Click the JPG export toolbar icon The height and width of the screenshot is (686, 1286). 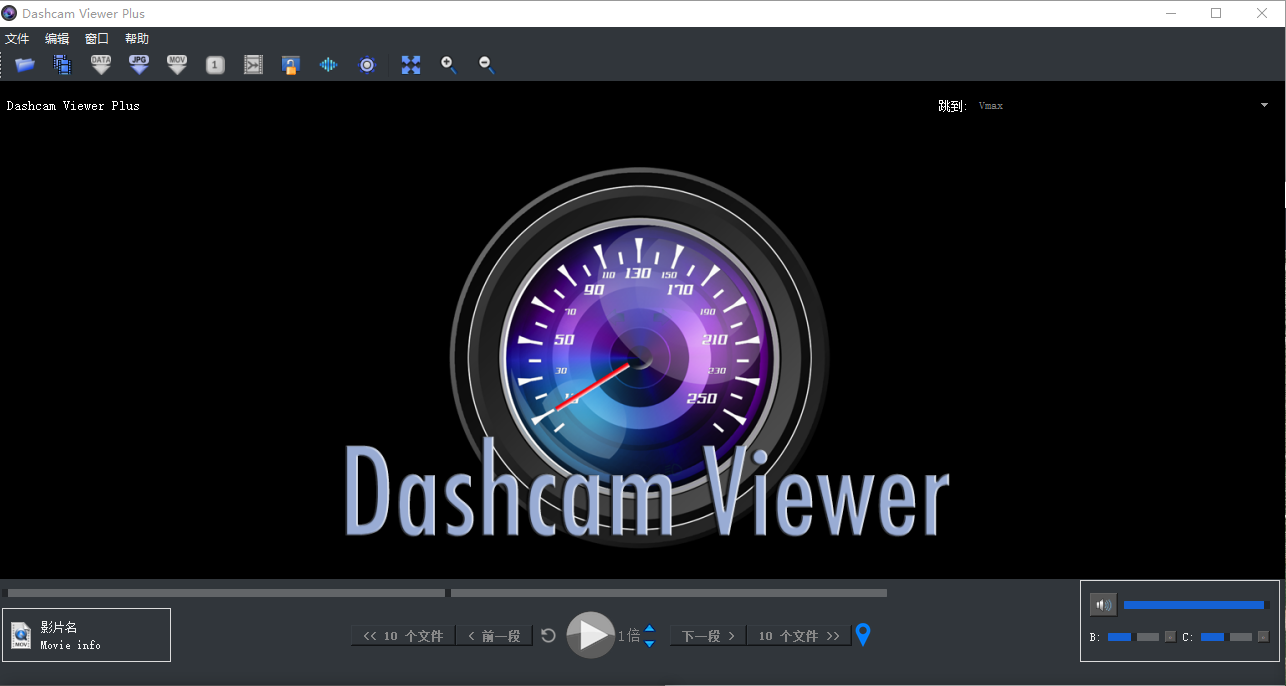(139, 65)
